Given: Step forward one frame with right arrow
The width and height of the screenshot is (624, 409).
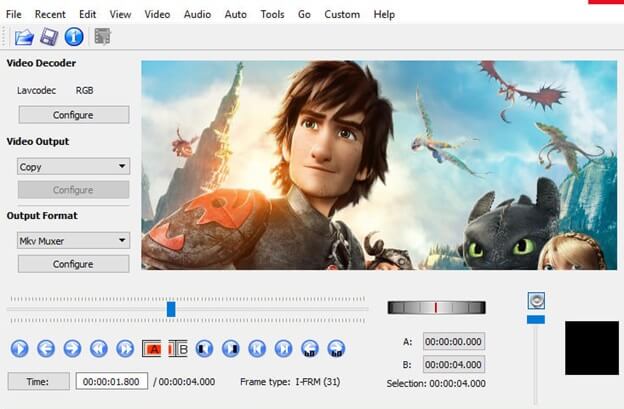Looking at the screenshot, I should 72,349.
